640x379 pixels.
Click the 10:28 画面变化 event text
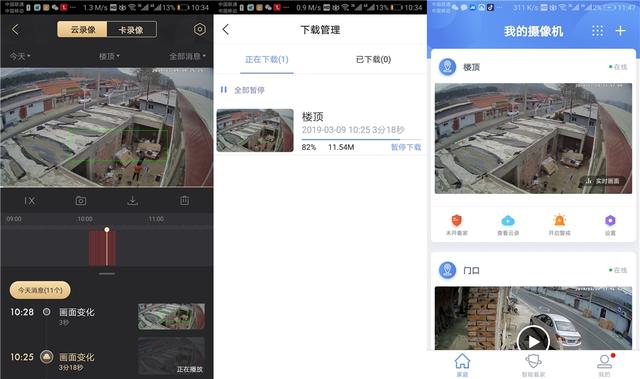pyautogui.click(x=77, y=313)
